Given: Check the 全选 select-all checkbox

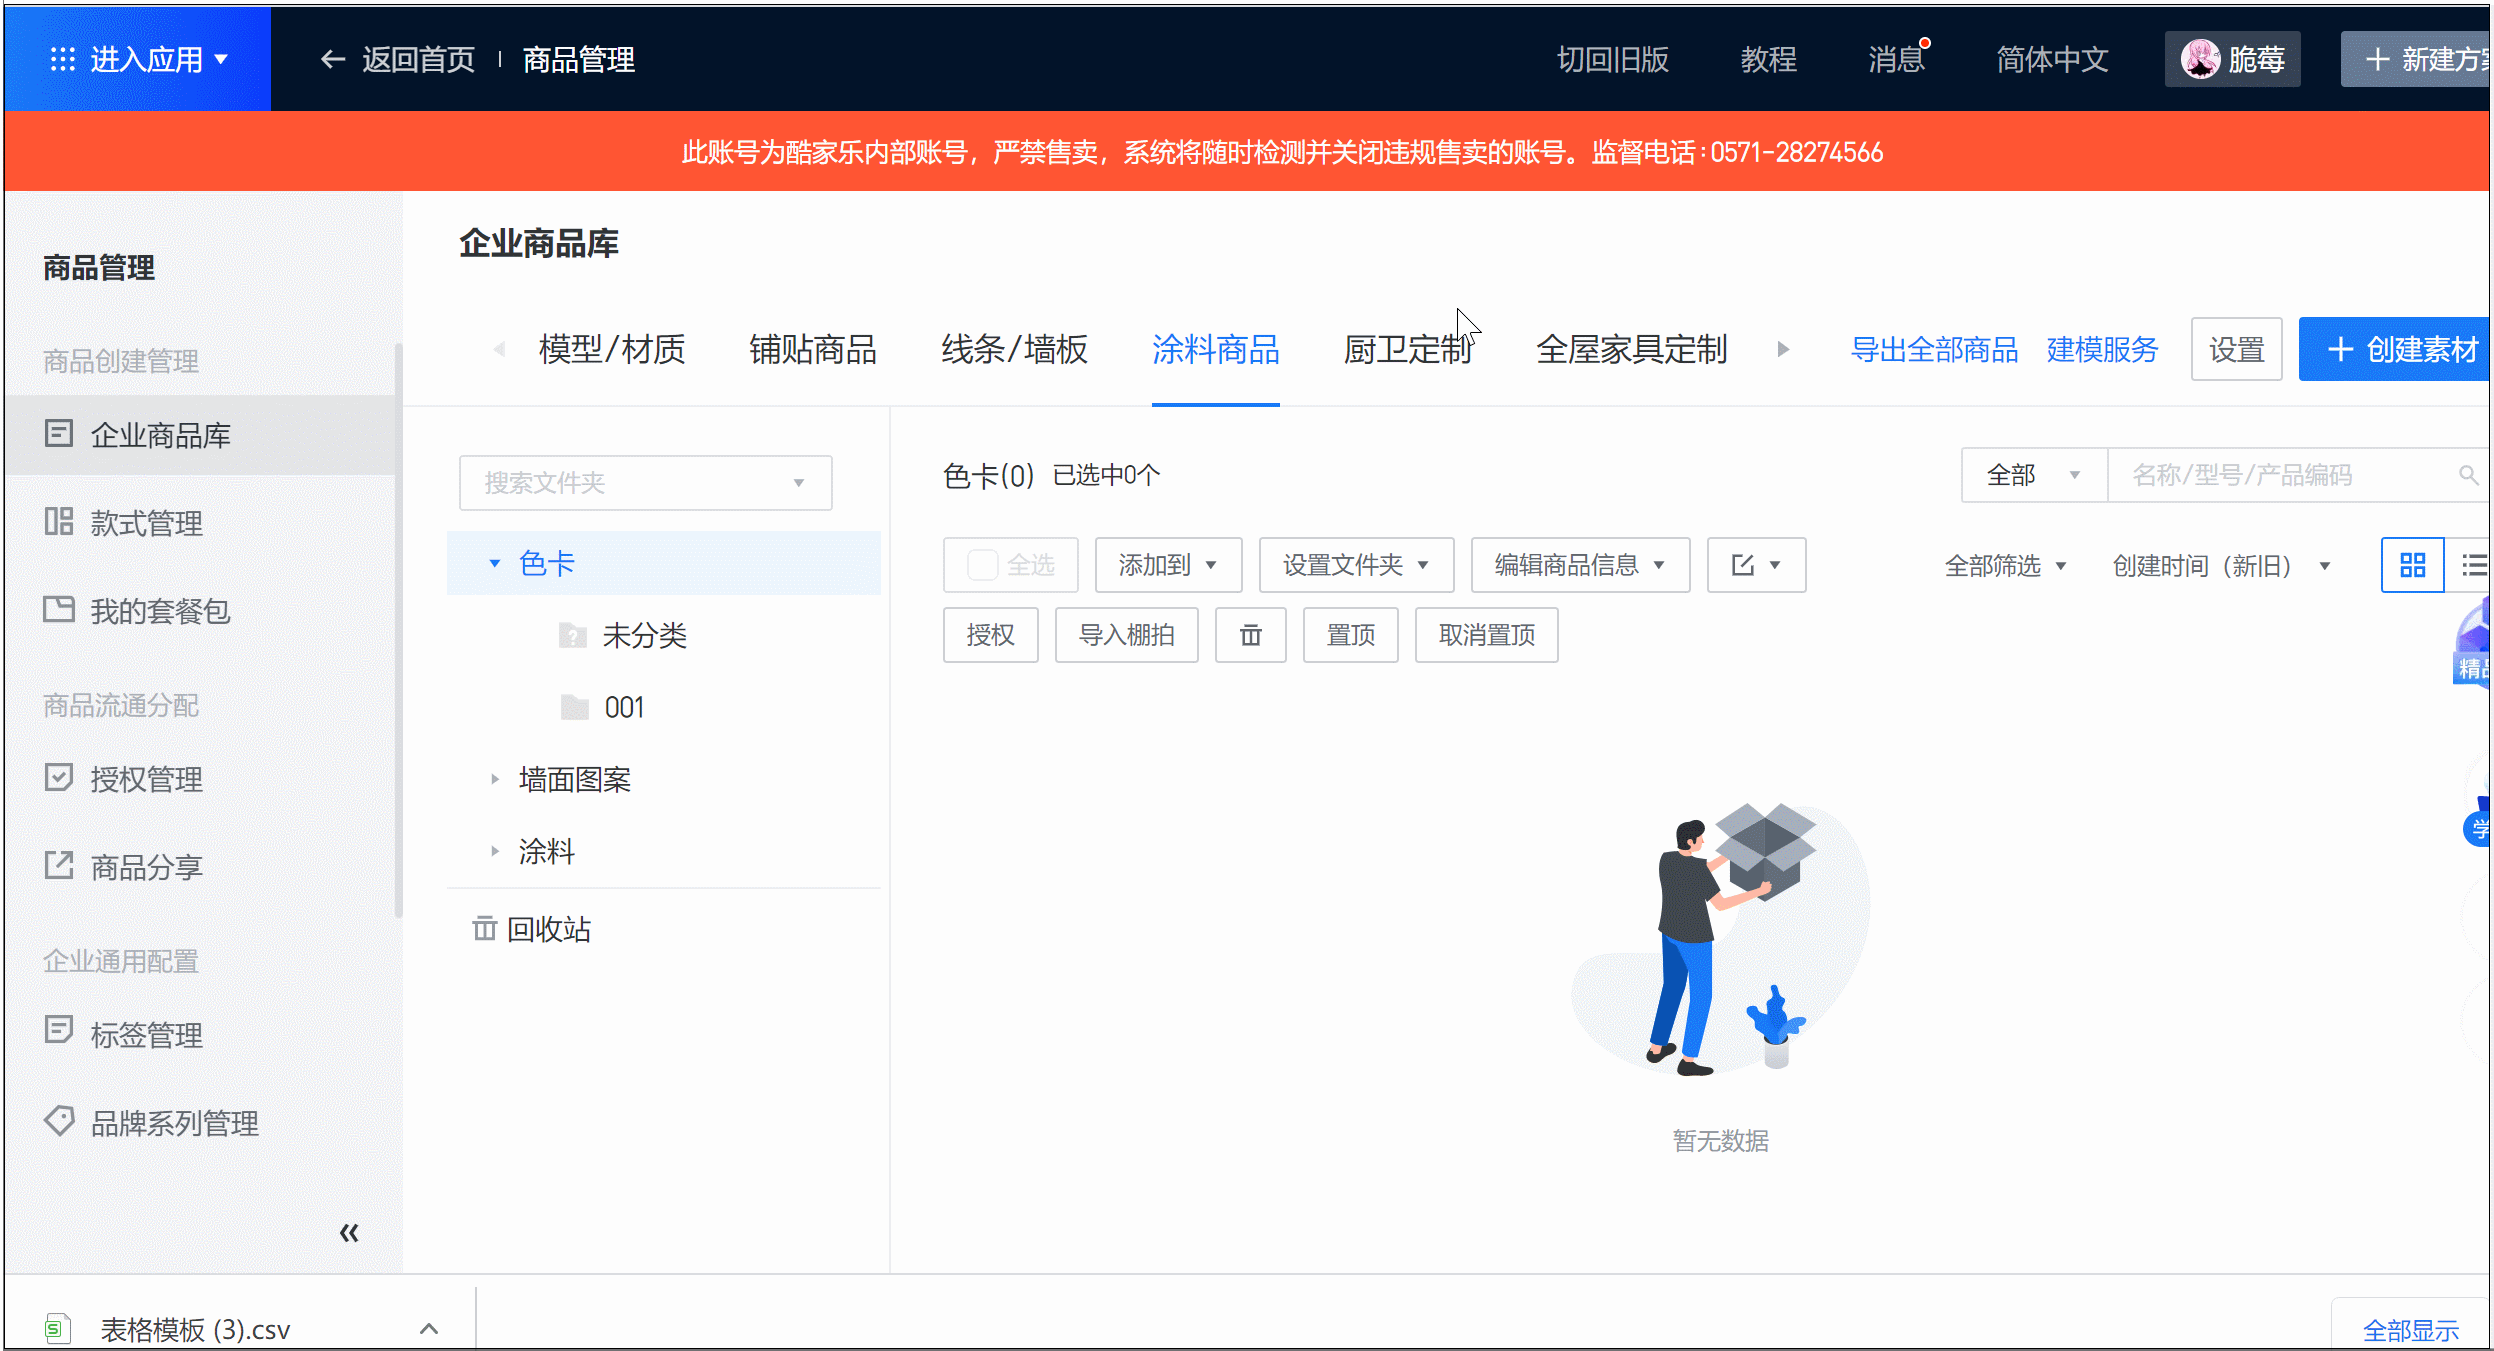Looking at the screenshot, I should tap(982, 565).
